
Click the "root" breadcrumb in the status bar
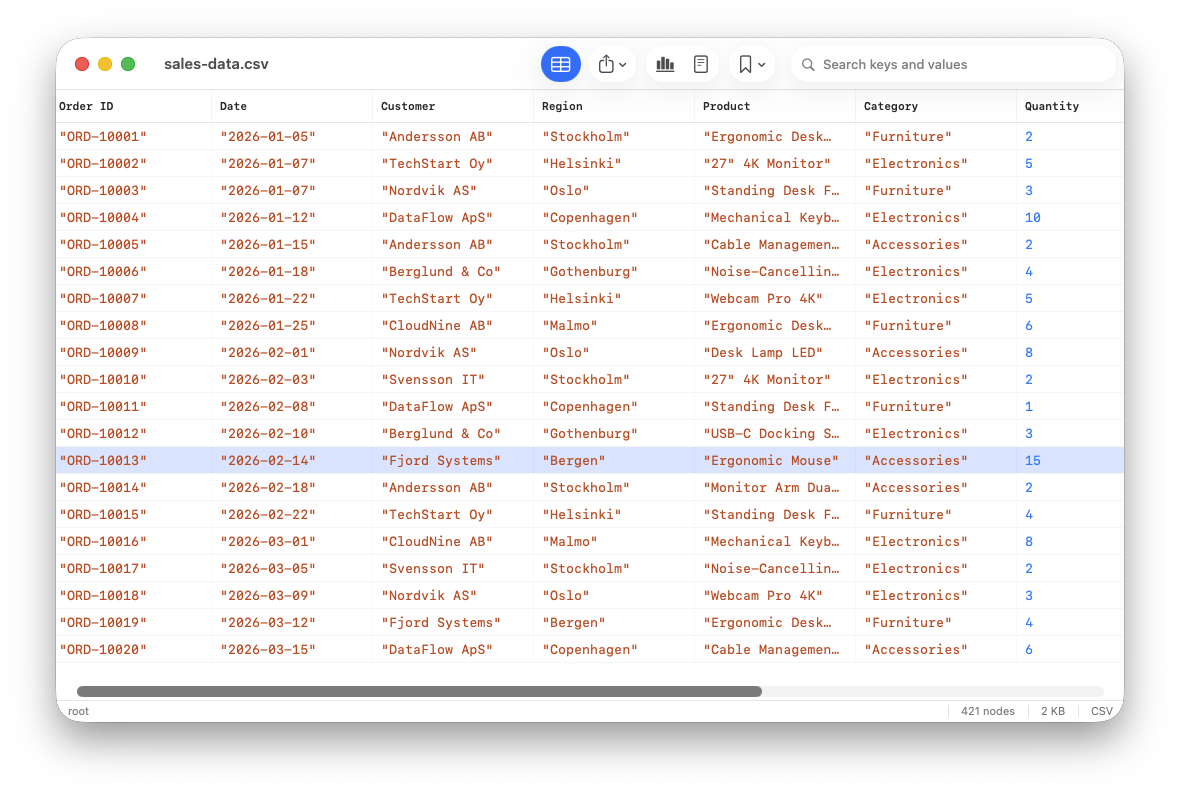pyautogui.click(x=78, y=711)
